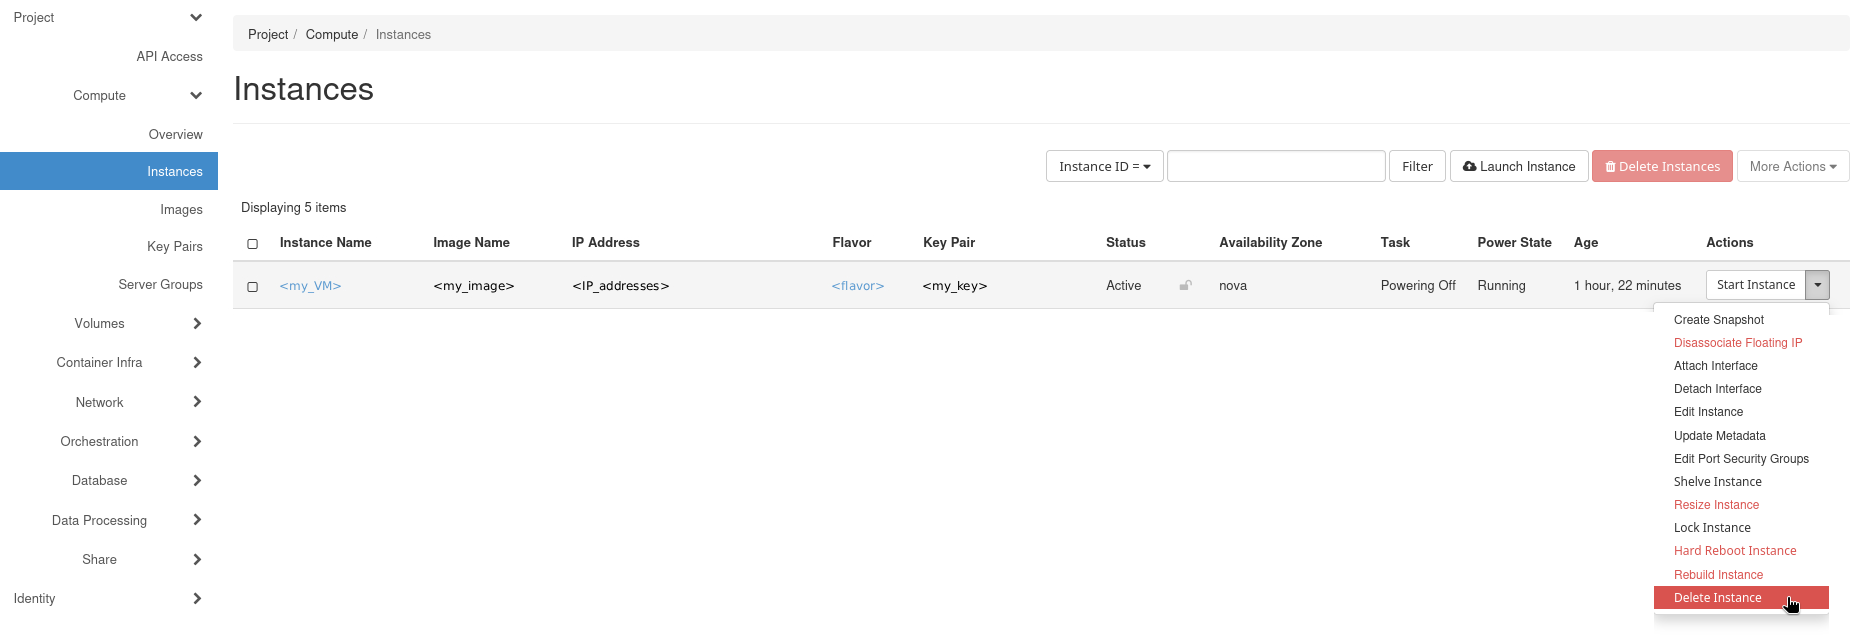Click the Launch Instance cloud button

point(1518,166)
